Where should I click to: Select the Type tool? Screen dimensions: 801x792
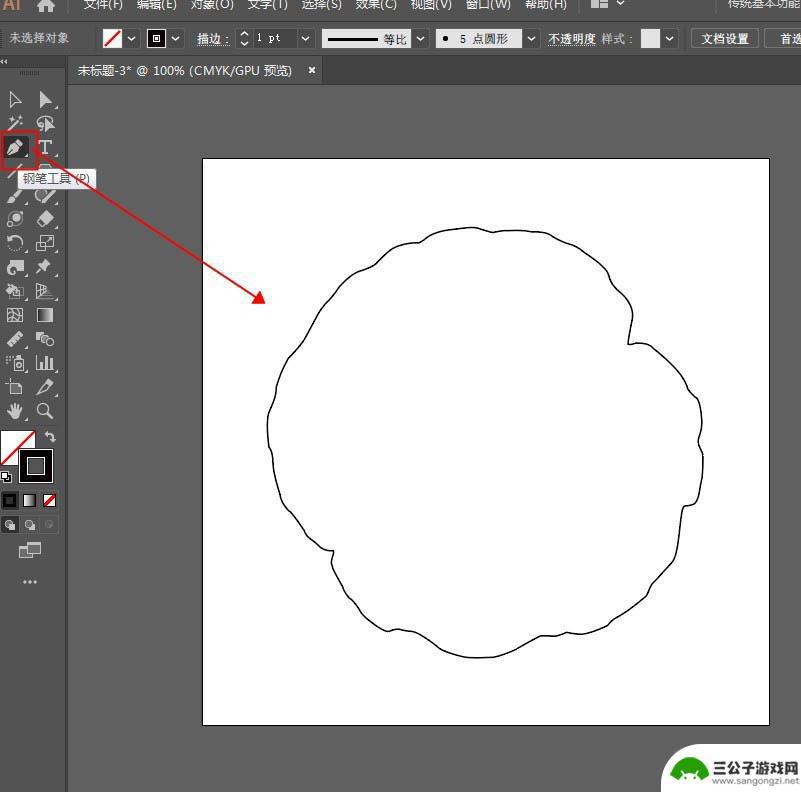pos(45,147)
